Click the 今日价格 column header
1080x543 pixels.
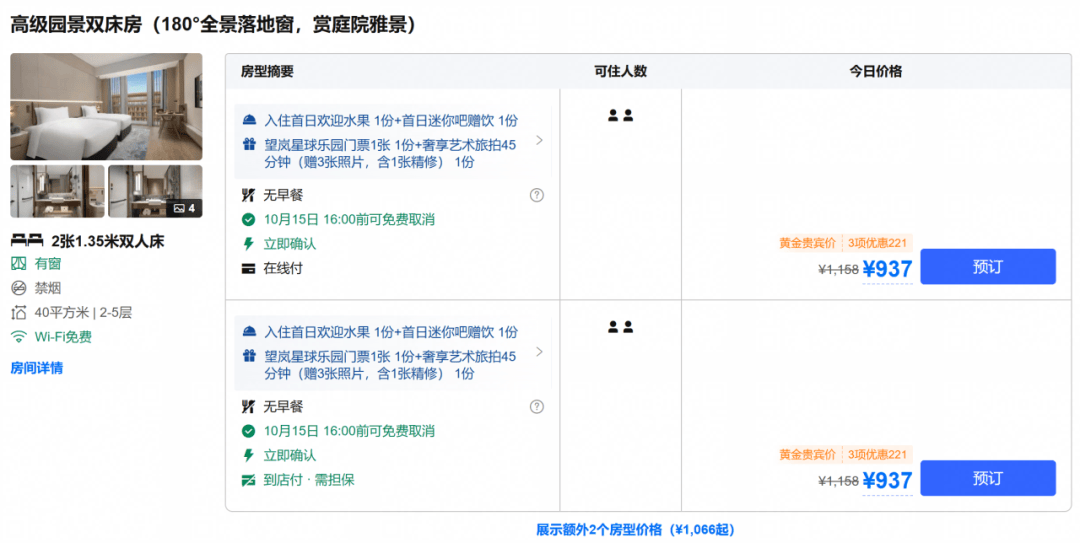(875, 71)
